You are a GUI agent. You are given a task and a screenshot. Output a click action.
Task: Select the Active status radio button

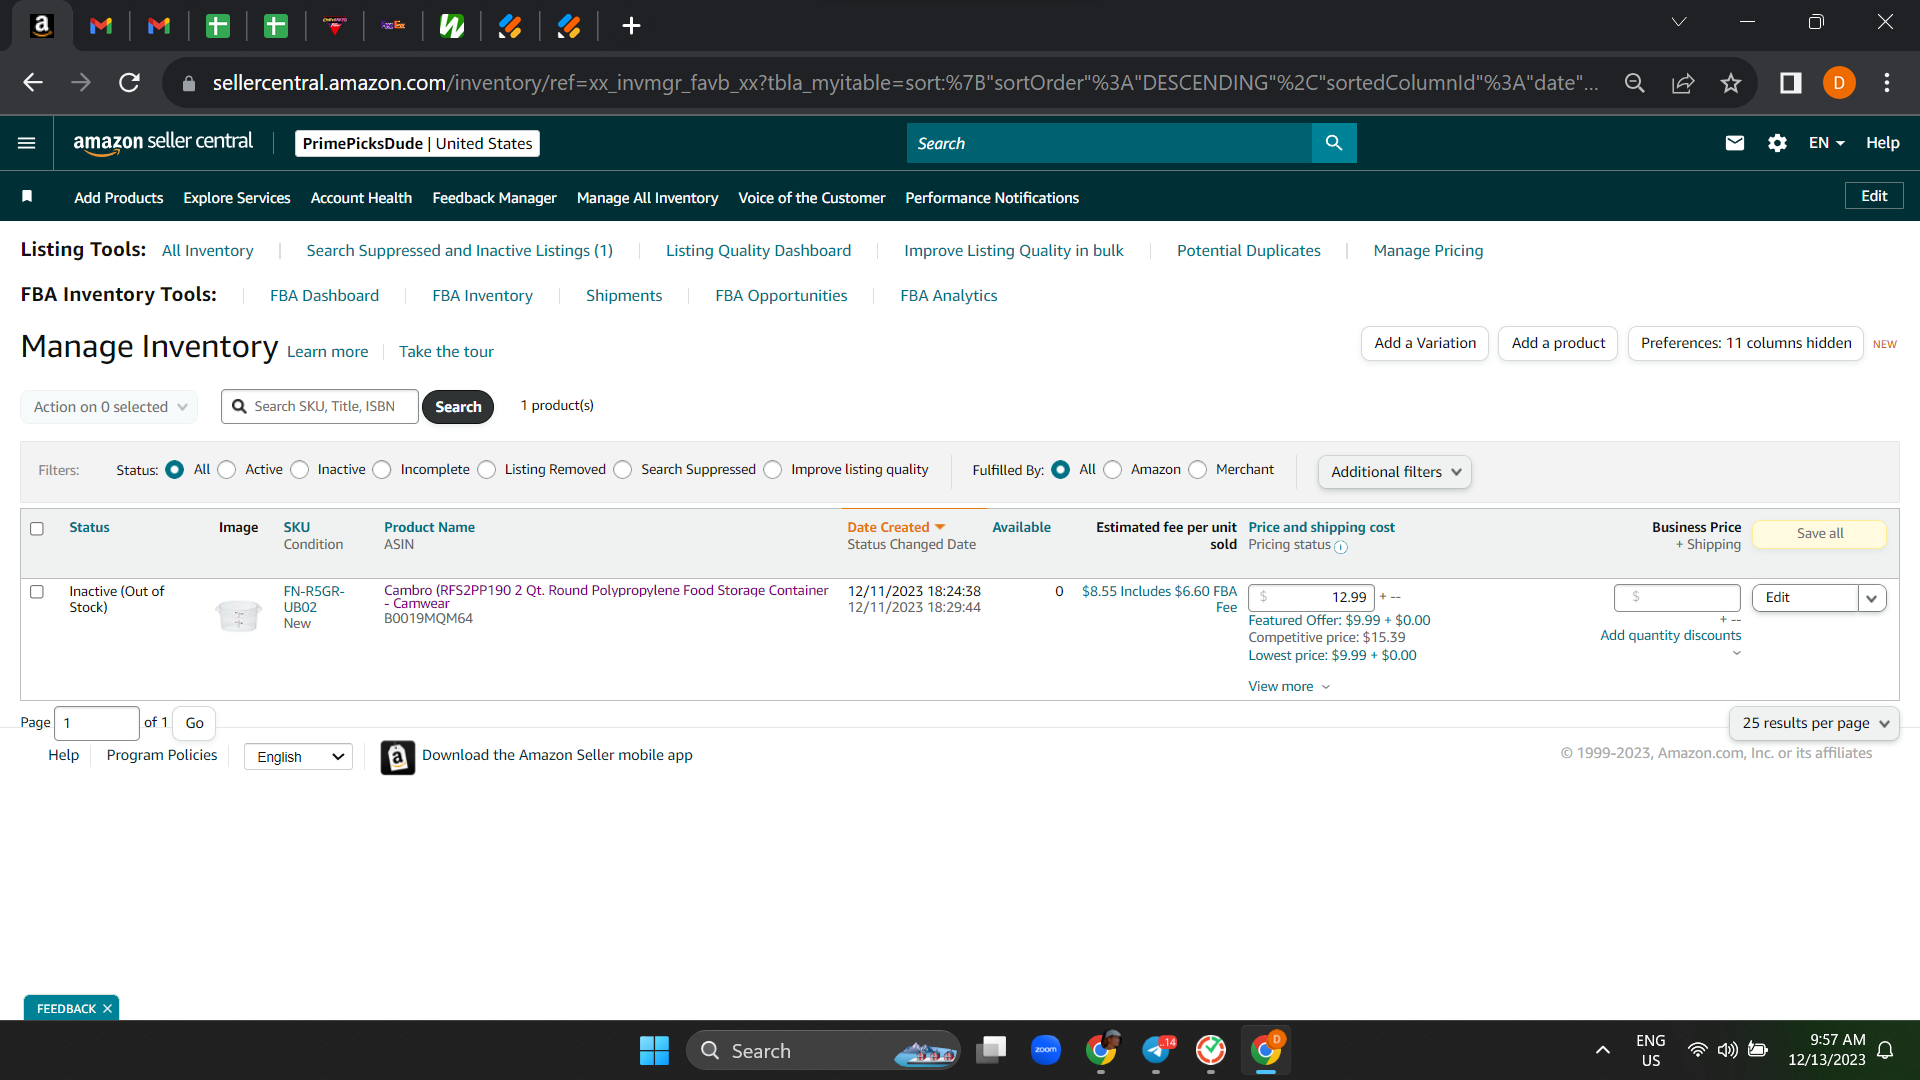227,470
